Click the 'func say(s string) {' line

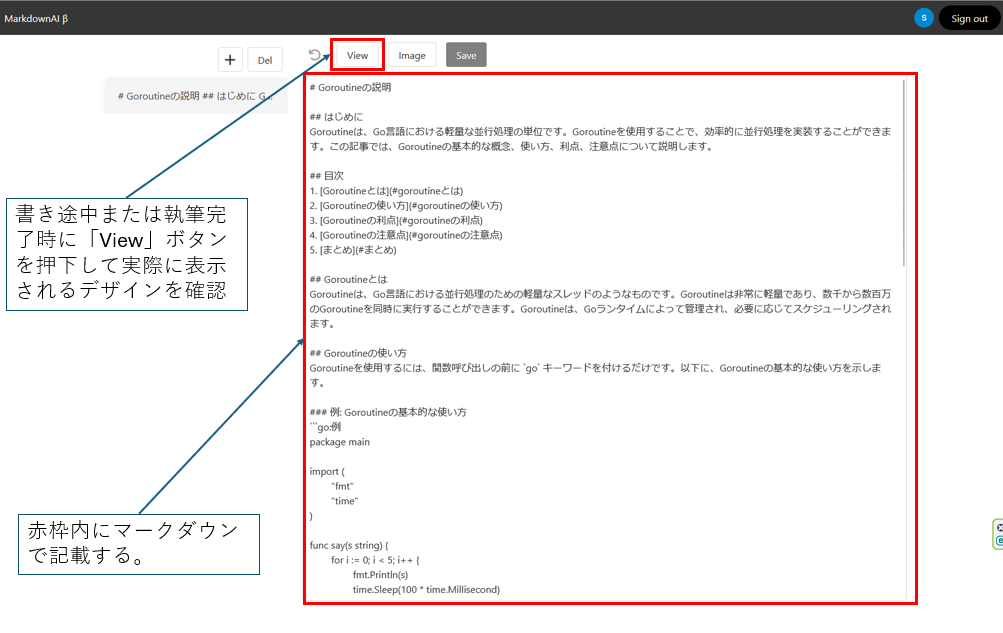[349, 545]
